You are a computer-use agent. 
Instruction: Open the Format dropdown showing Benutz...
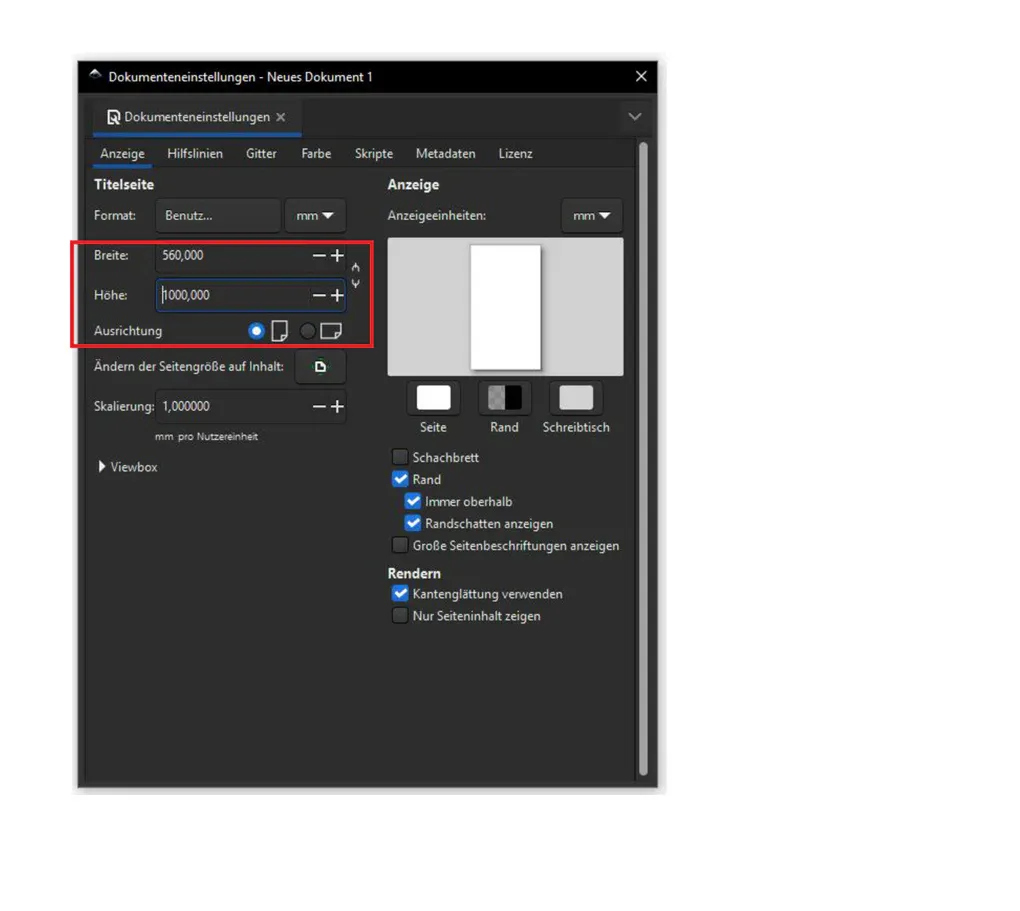click(218, 215)
